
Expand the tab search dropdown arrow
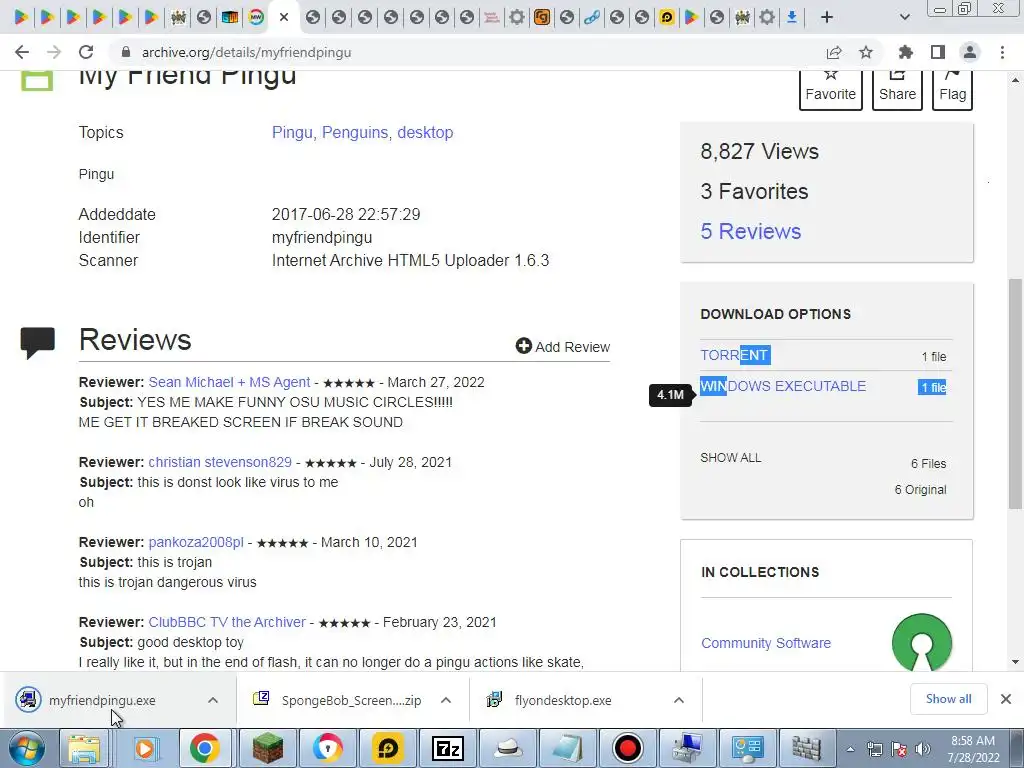pos(904,17)
